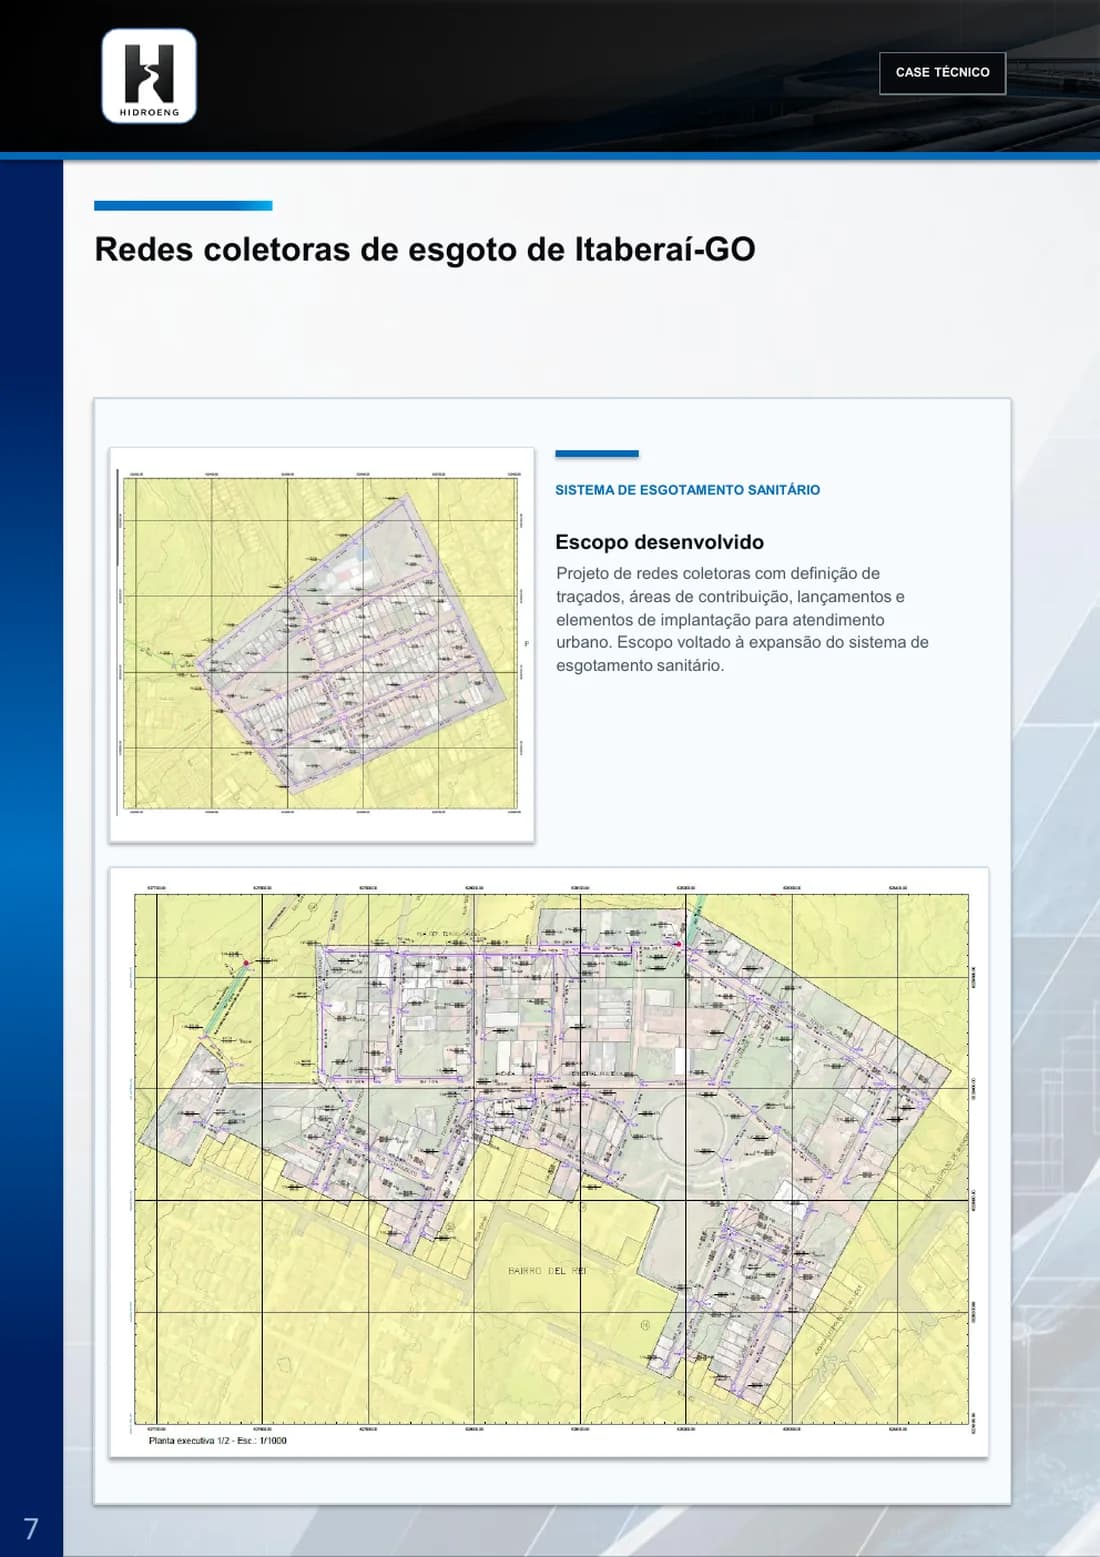Click the Escopo desenvolvido heading
The width and height of the screenshot is (1100, 1557).
[x=659, y=542]
